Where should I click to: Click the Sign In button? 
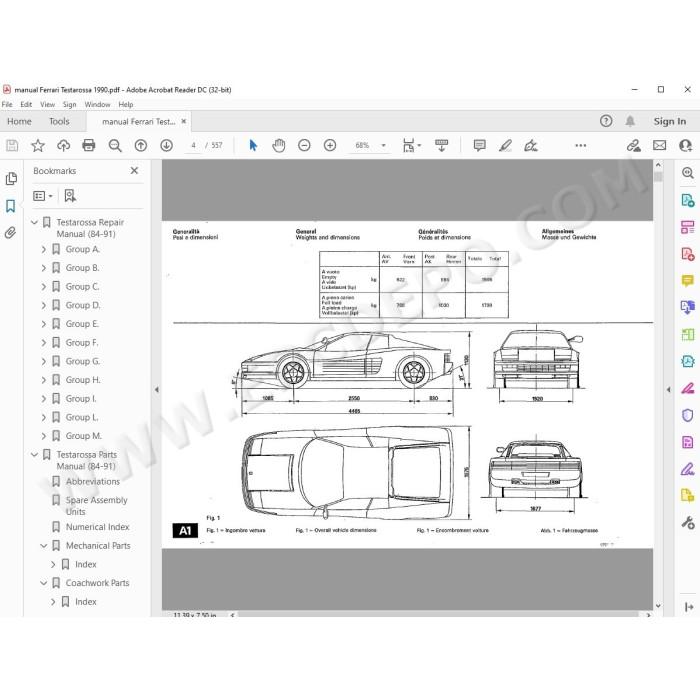(670, 121)
